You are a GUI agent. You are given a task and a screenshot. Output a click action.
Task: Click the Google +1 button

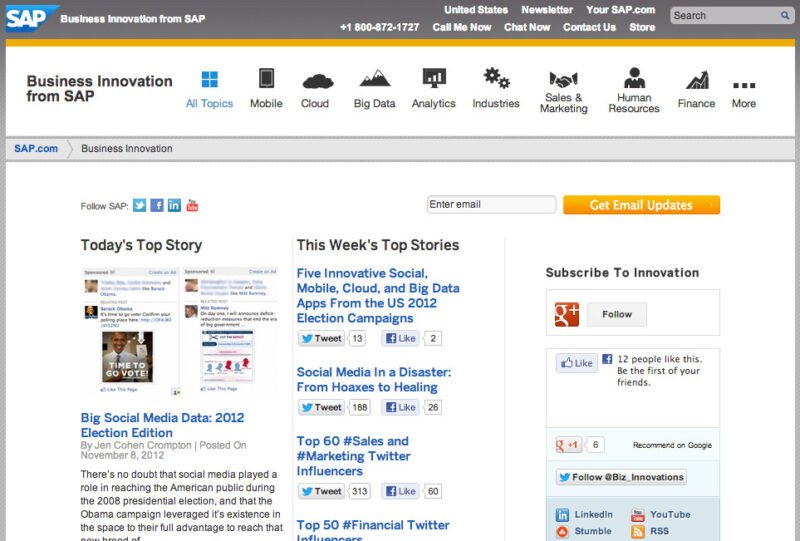tap(567, 445)
